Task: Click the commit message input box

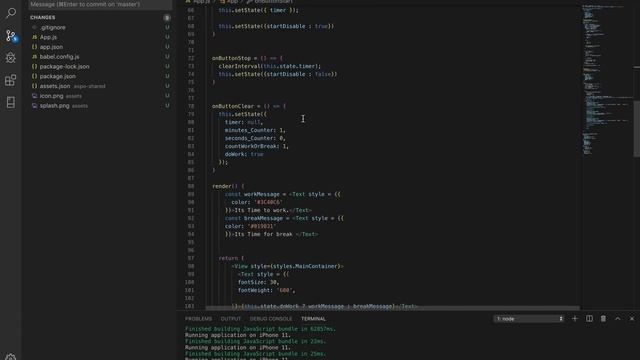Action: click(100, 4)
